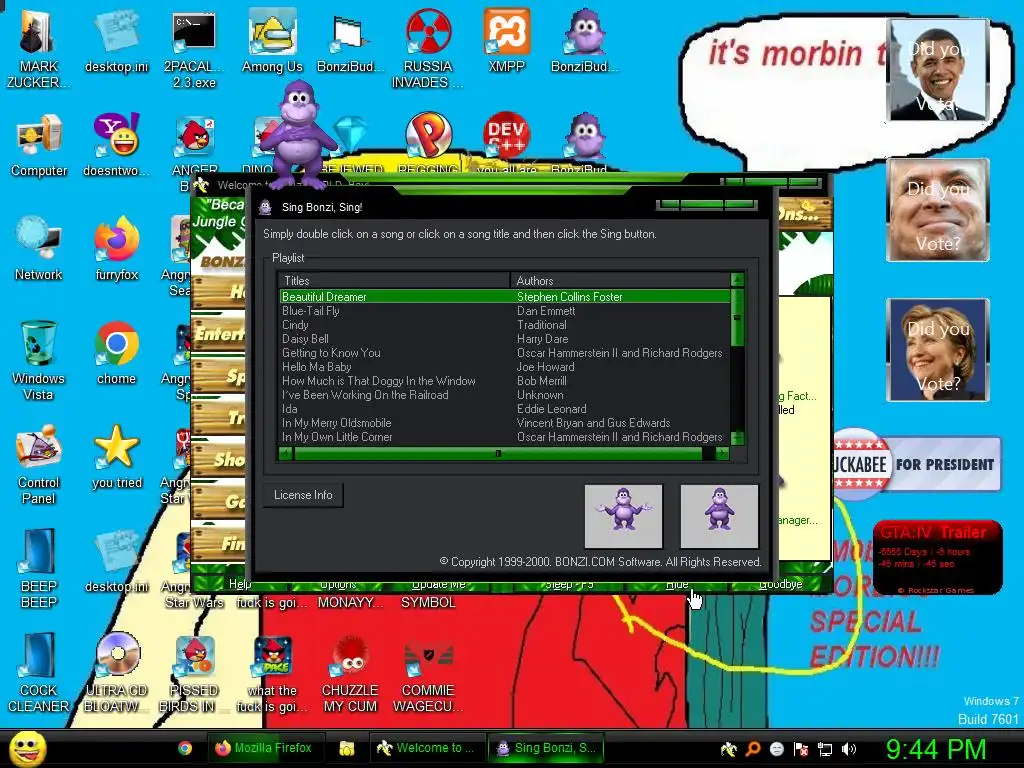
Task: Sort playlist by Titles column header
Action: point(394,281)
